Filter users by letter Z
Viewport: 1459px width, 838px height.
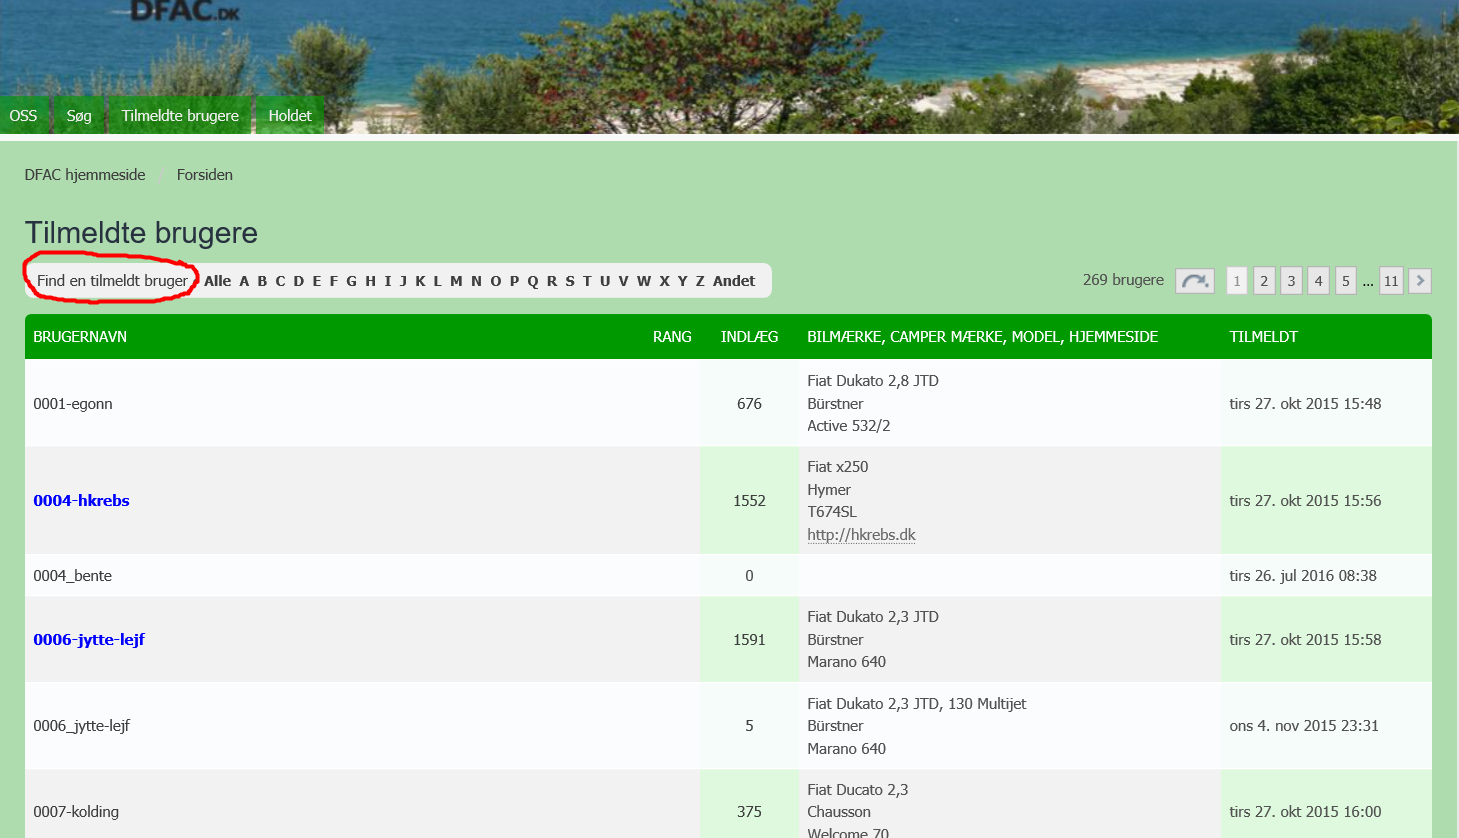coord(700,281)
